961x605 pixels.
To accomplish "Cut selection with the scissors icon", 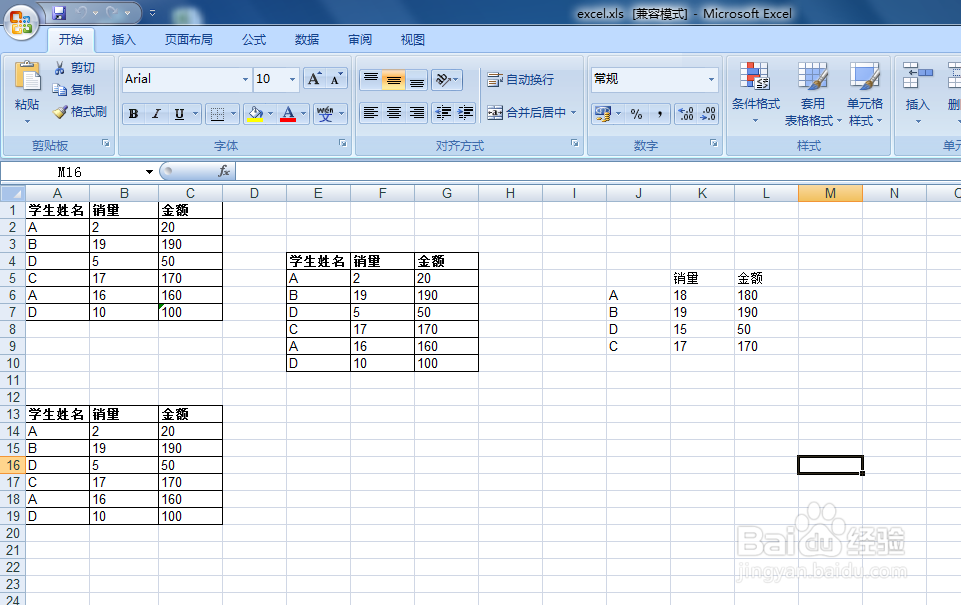I will pos(59,68).
